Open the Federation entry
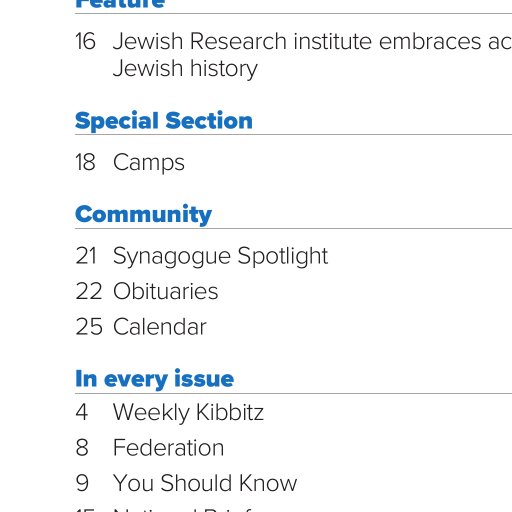512x512 pixels. [168, 448]
